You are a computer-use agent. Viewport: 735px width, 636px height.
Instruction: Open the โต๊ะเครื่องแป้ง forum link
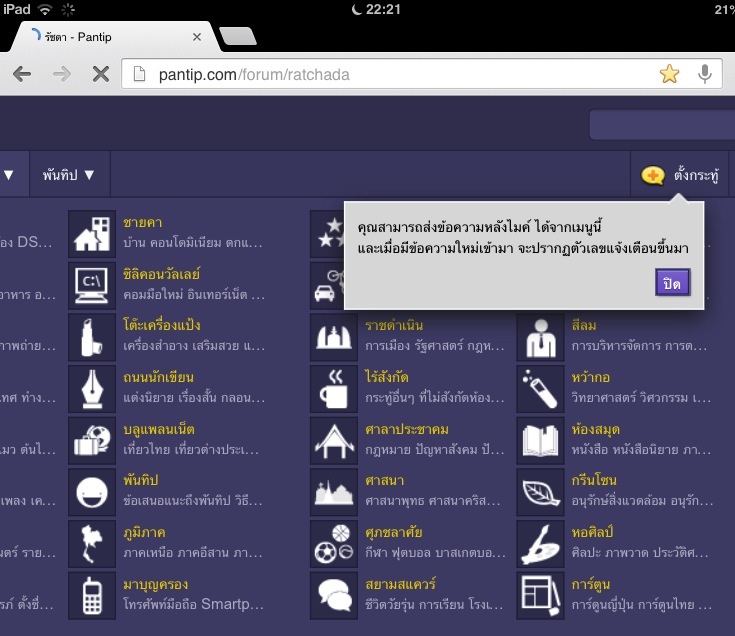162,325
